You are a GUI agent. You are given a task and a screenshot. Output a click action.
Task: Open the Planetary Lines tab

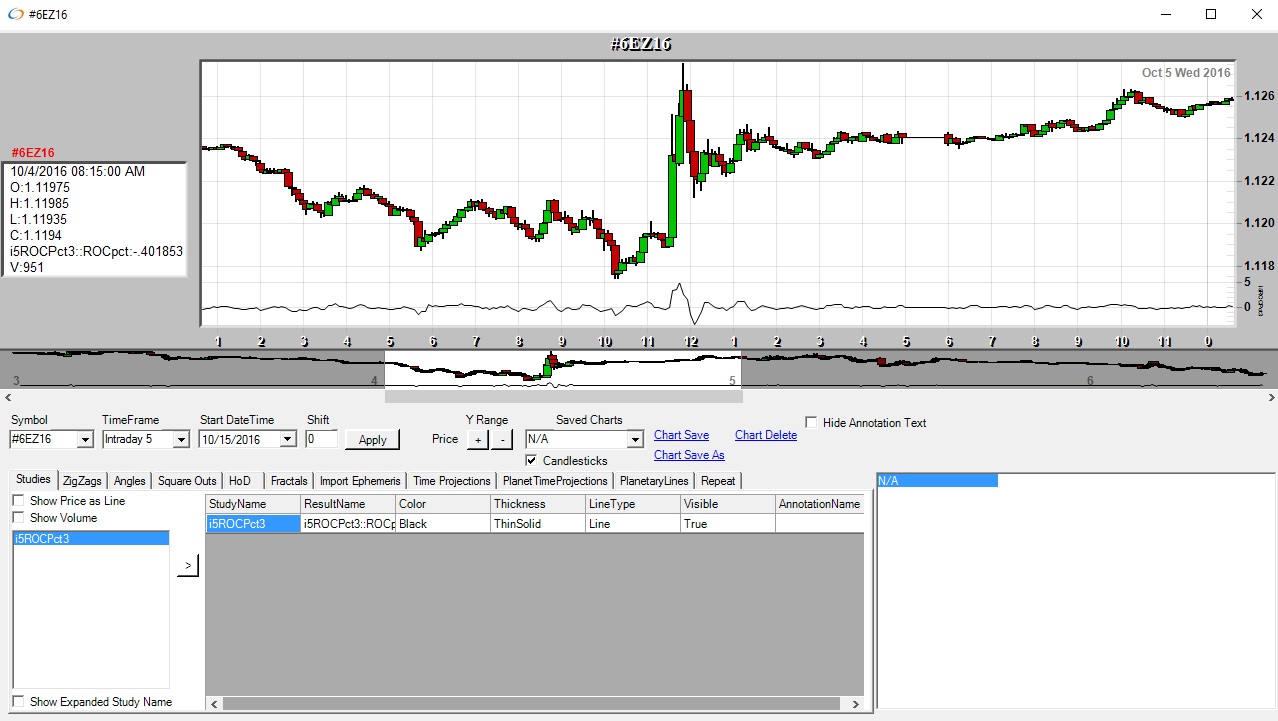[654, 481]
